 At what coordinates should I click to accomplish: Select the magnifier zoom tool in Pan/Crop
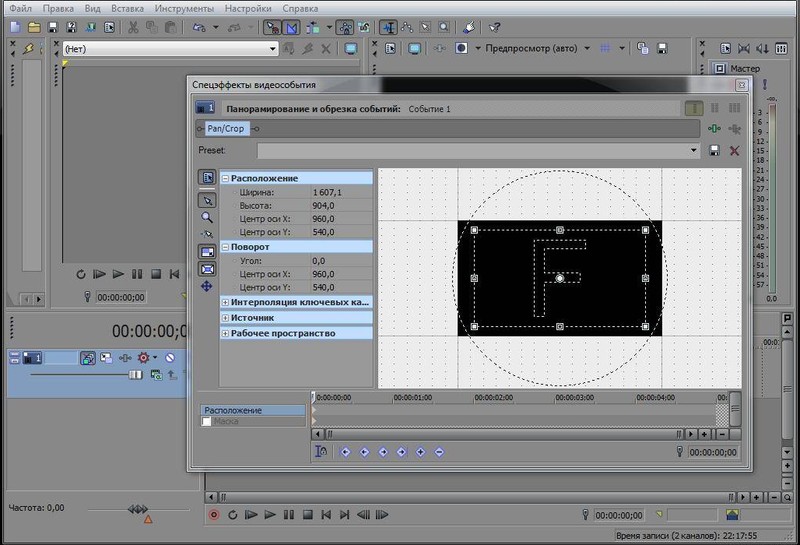point(207,217)
